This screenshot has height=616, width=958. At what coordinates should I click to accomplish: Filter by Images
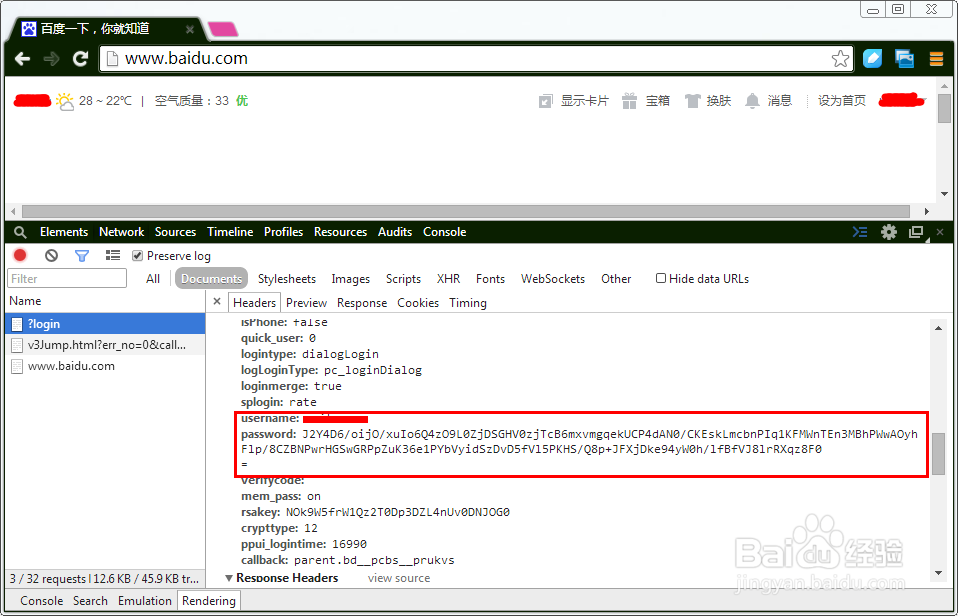351,279
